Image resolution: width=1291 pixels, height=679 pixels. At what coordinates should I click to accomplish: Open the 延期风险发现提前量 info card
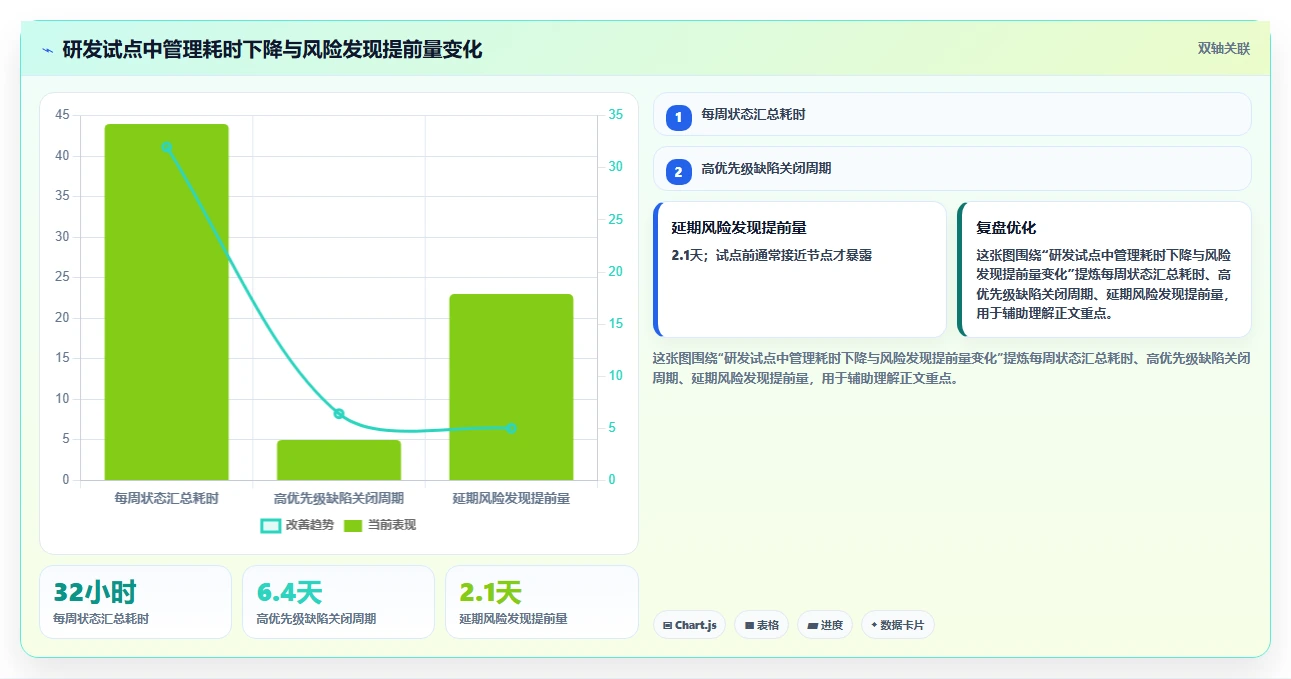click(x=800, y=270)
